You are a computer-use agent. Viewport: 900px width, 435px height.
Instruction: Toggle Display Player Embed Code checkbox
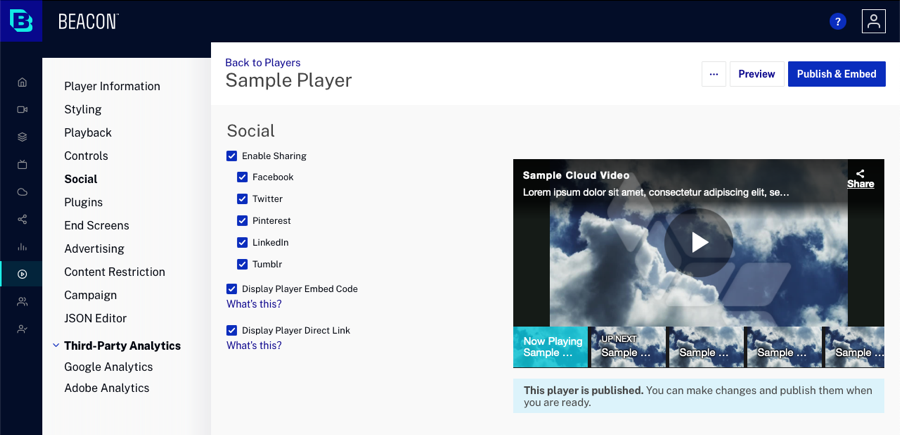click(232, 289)
